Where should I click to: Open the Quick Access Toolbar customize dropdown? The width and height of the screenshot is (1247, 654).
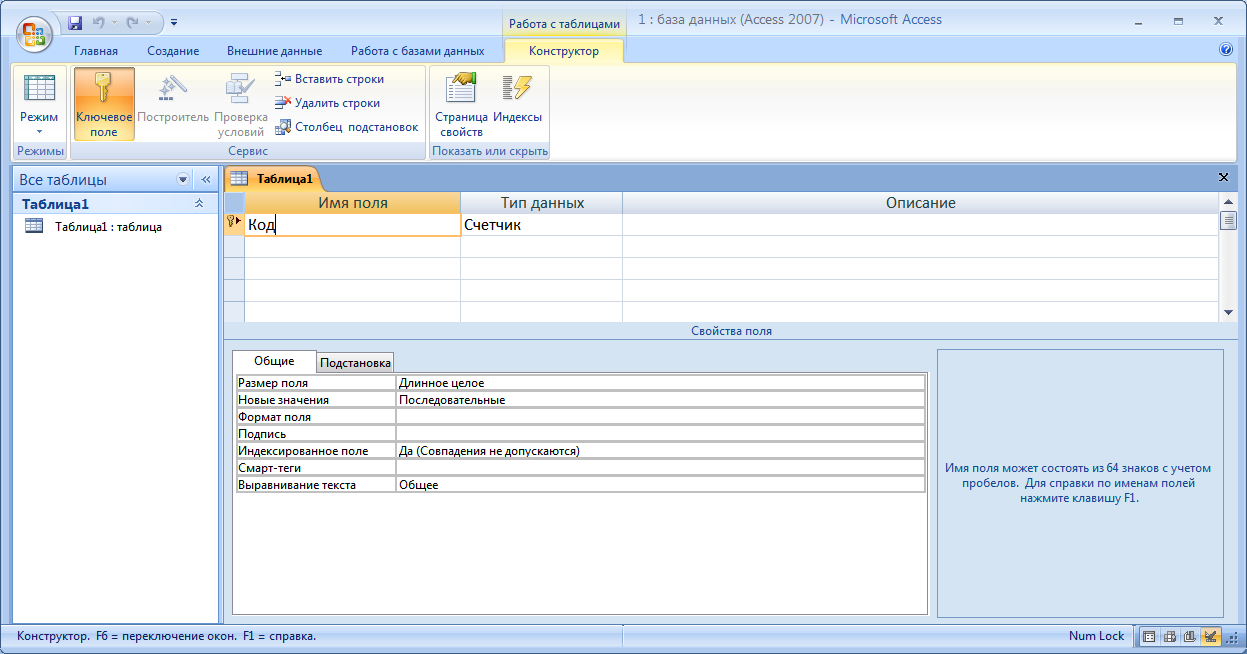click(174, 21)
